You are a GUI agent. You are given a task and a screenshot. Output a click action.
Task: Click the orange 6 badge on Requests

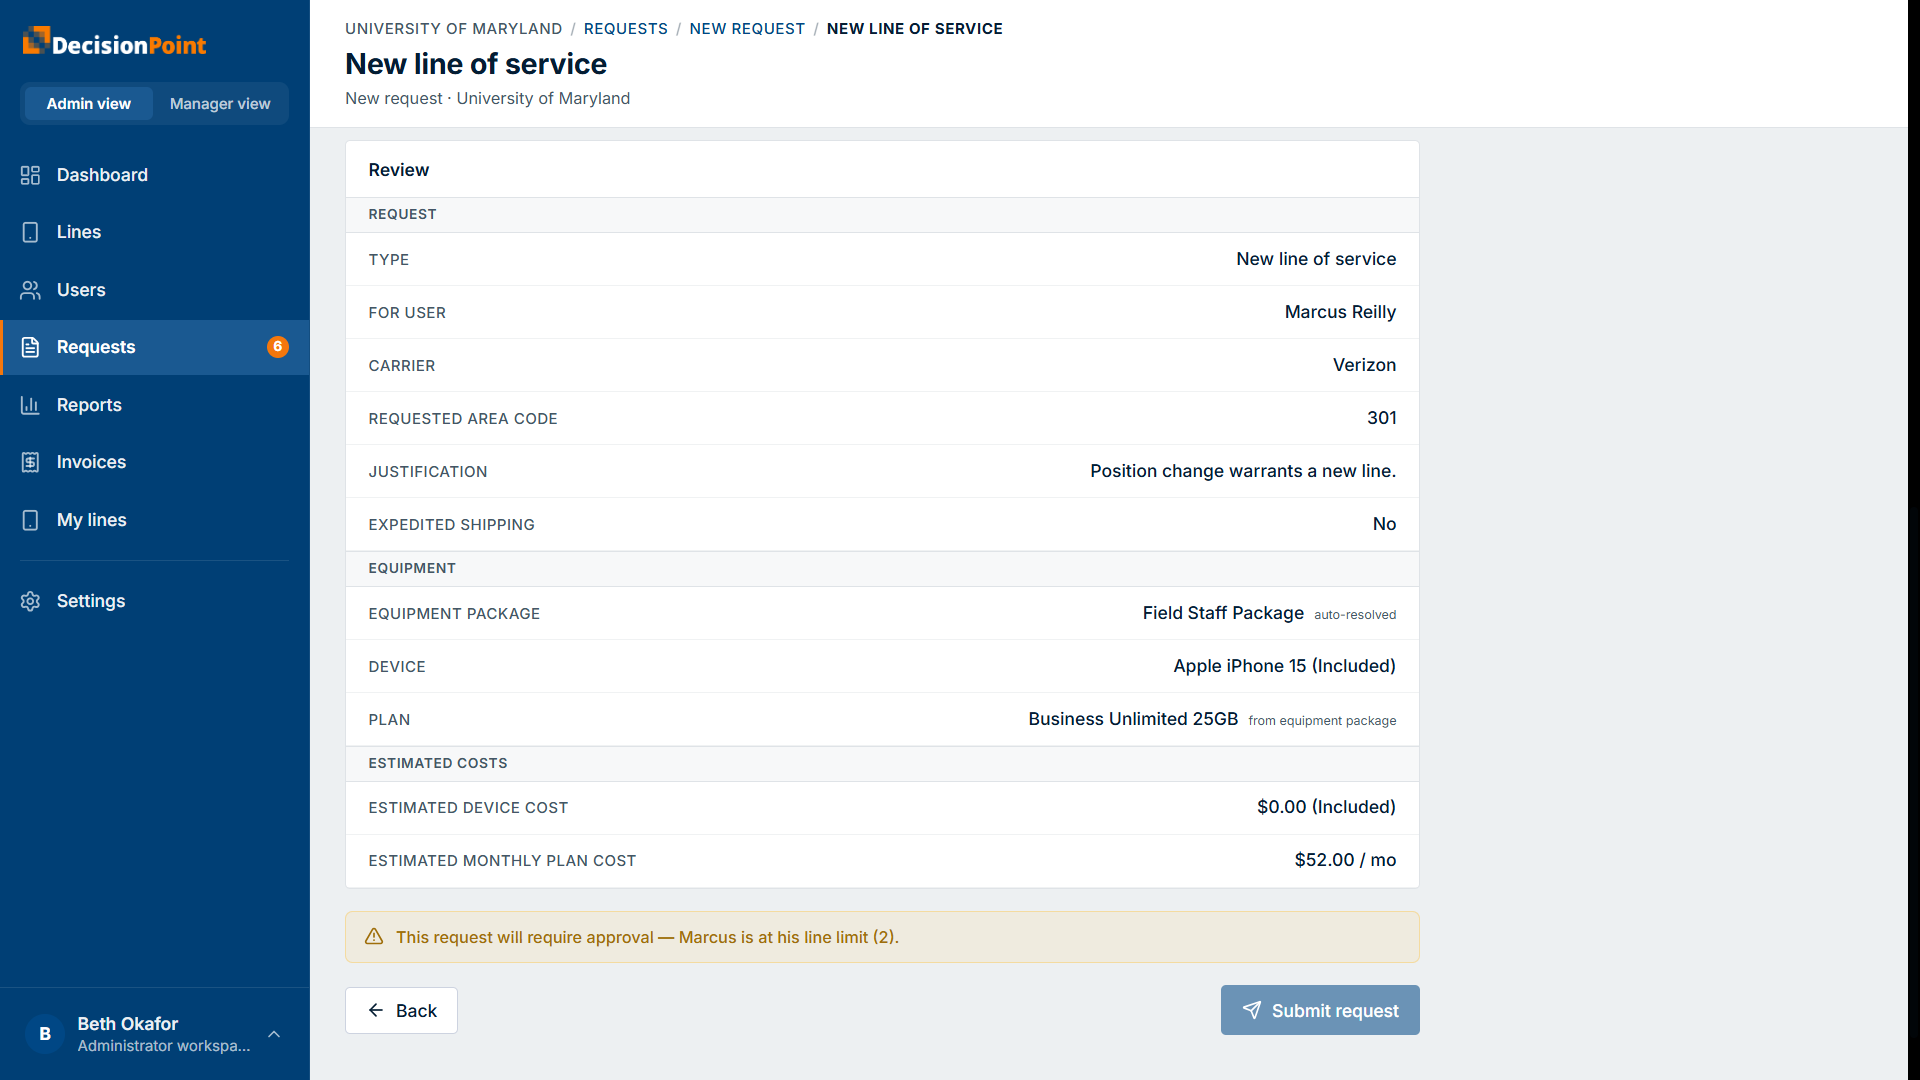click(278, 347)
